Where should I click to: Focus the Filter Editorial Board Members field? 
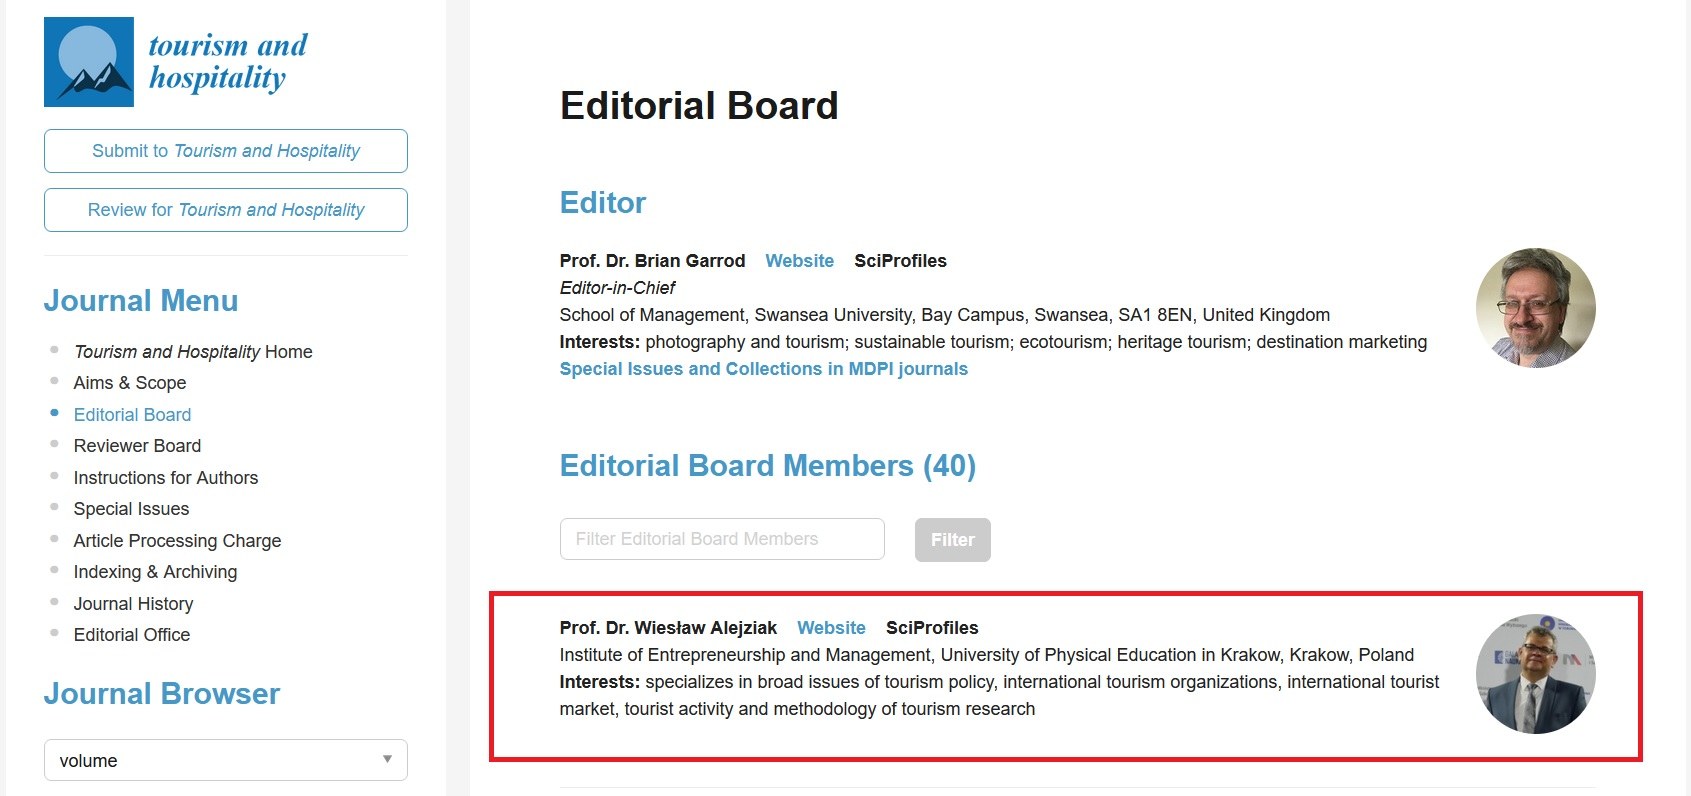tap(722, 539)
